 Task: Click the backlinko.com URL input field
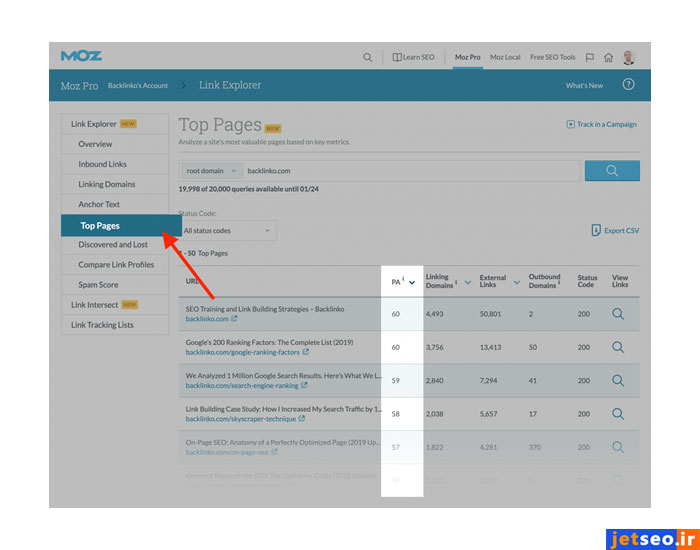[410, 171]
